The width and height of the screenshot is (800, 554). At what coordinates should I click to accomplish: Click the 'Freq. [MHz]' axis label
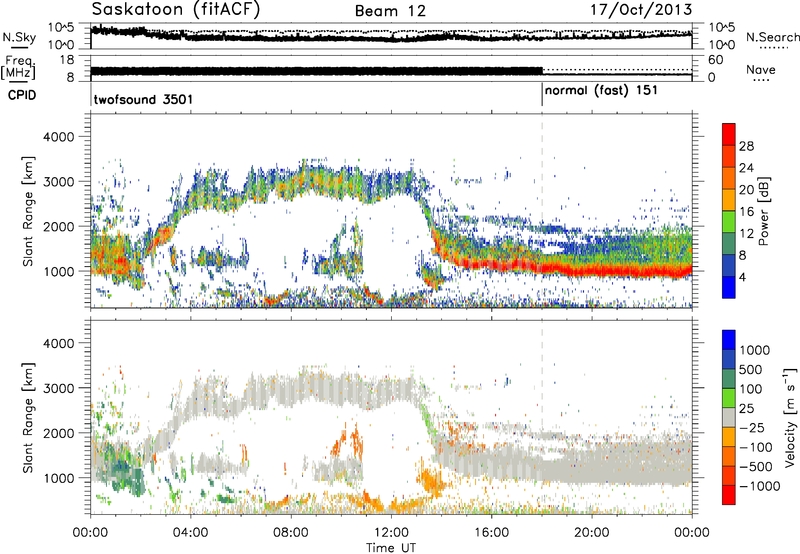tap(18, 68)
